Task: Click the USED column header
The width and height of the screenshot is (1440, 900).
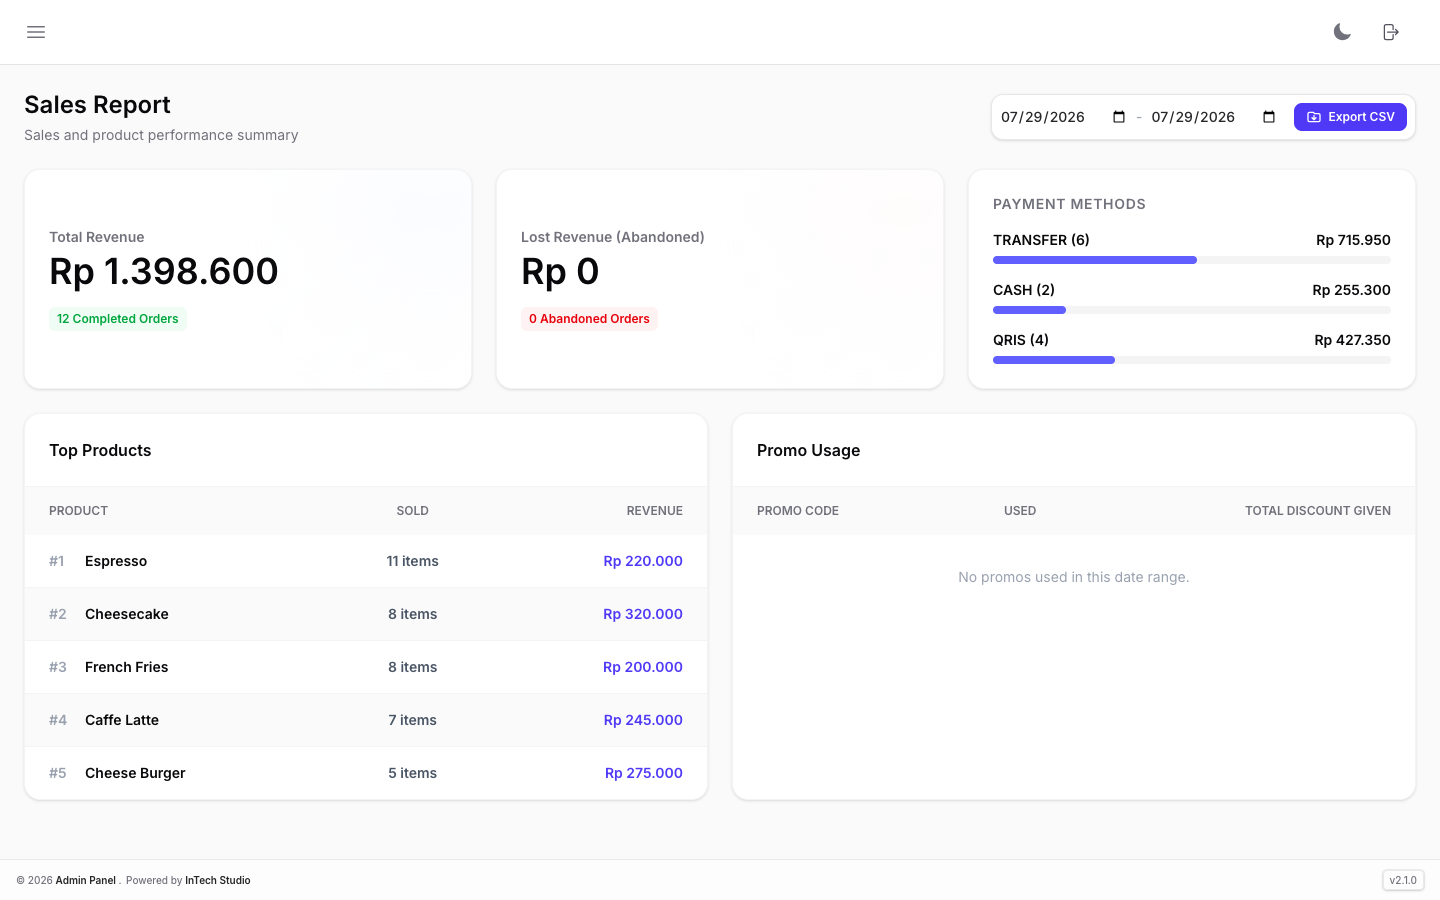Action: click(1020, 511)
